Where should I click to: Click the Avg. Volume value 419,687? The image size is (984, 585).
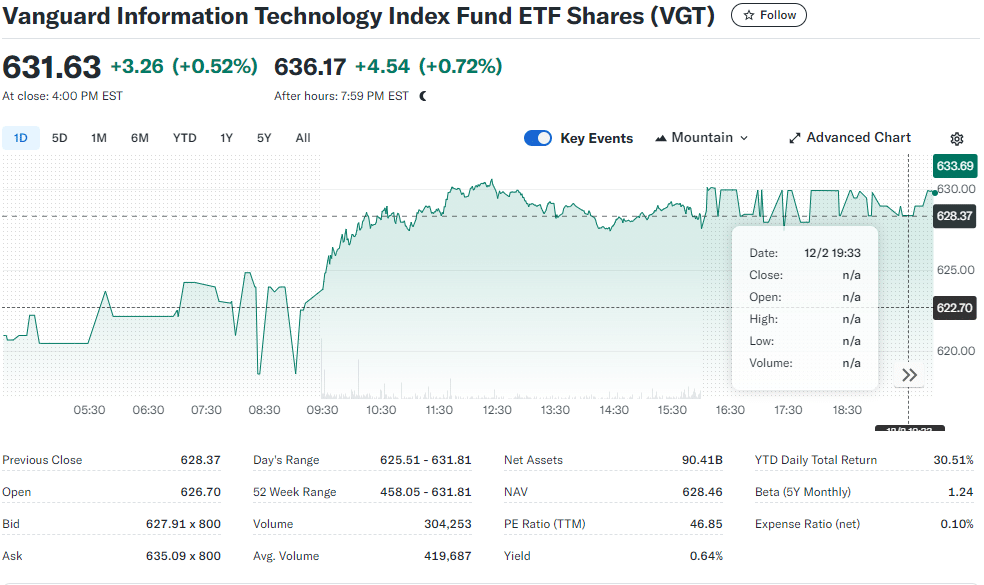[x=447, y=556]
